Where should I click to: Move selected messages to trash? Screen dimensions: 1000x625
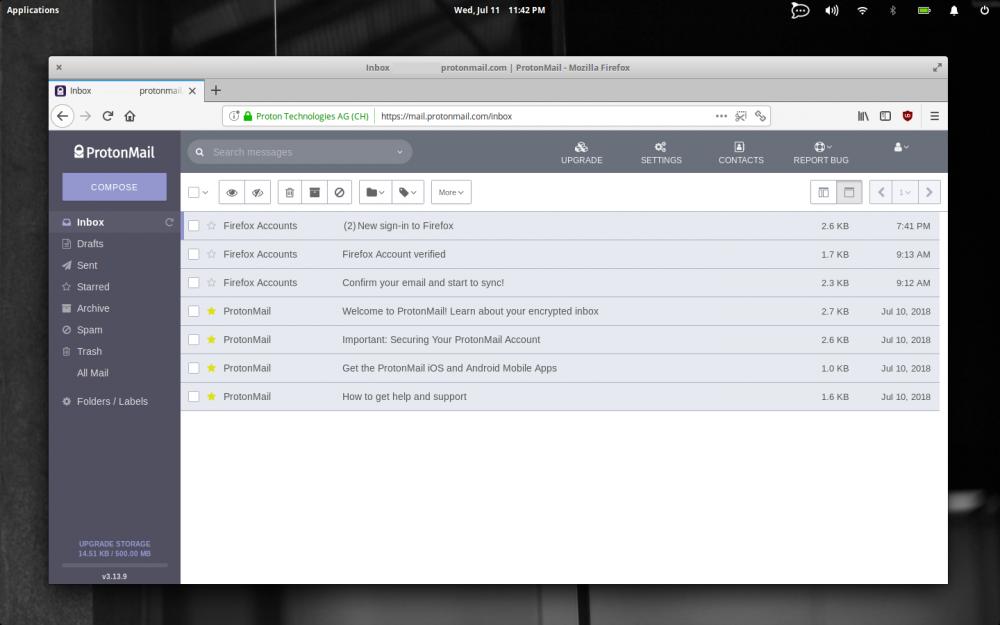pos(290,192)
